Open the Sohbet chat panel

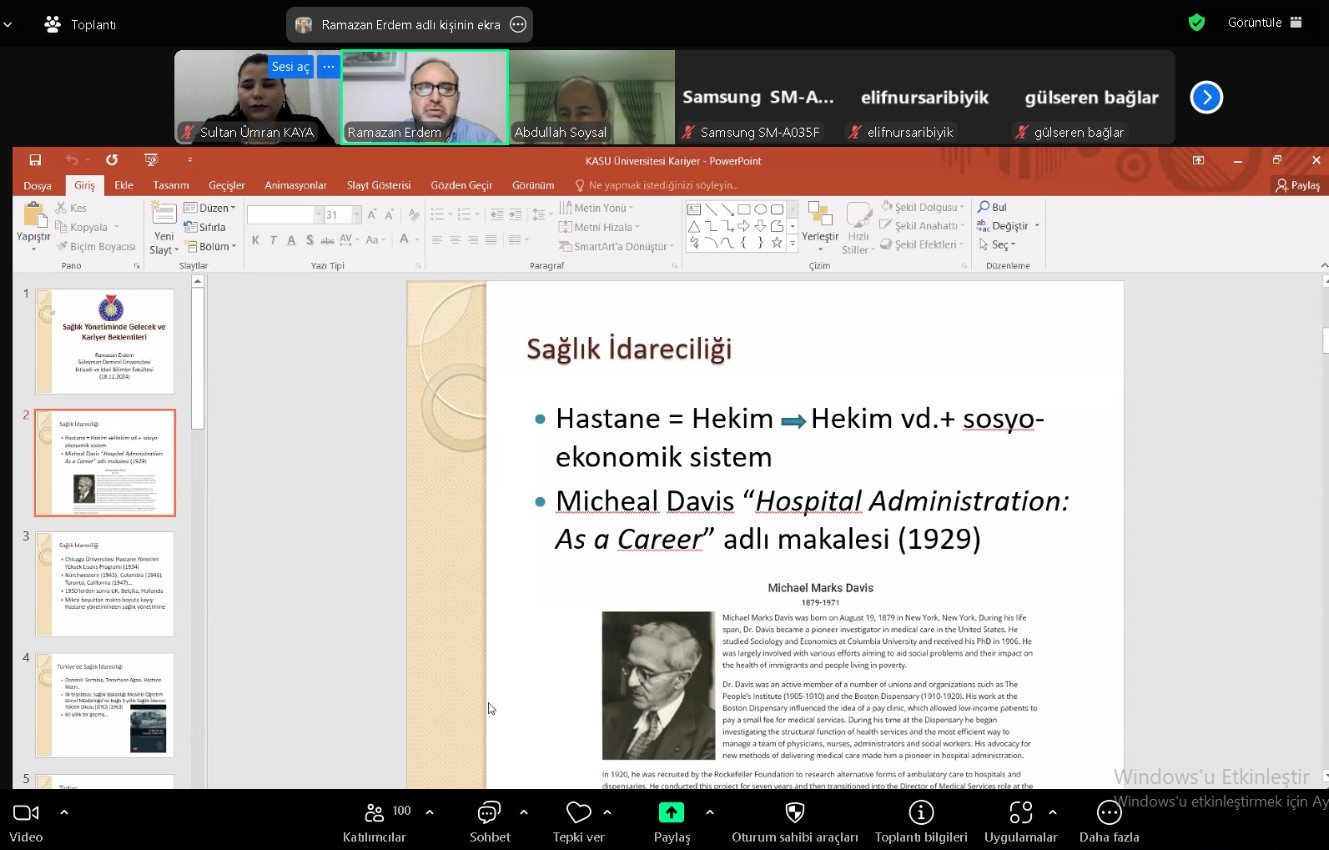(489, 813)
